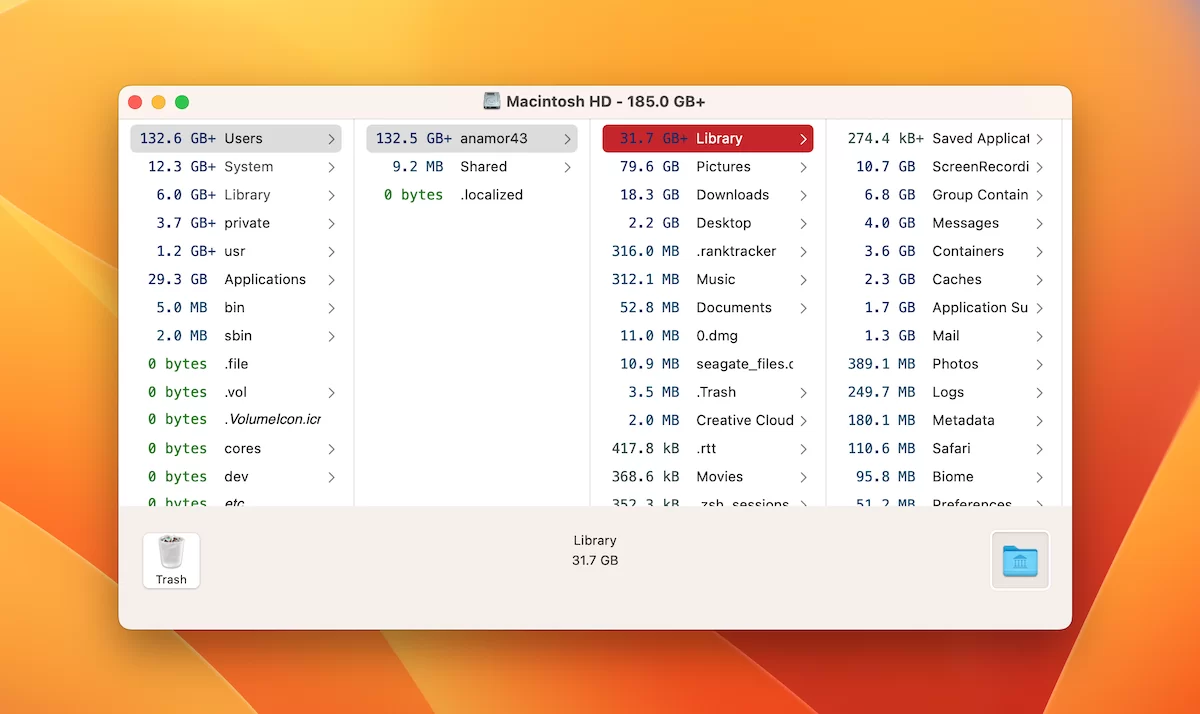Select the highlighted Library row
Viewport: 1200px width, 714px height.
tap(708, 139)
